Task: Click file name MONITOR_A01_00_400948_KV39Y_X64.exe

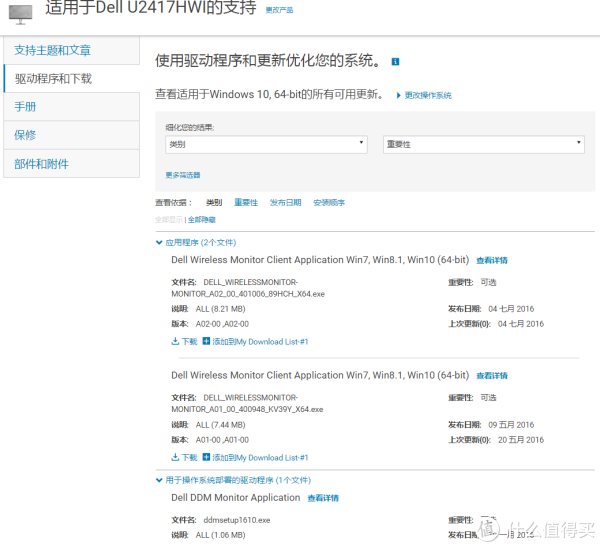Action: tap(247, 409)
